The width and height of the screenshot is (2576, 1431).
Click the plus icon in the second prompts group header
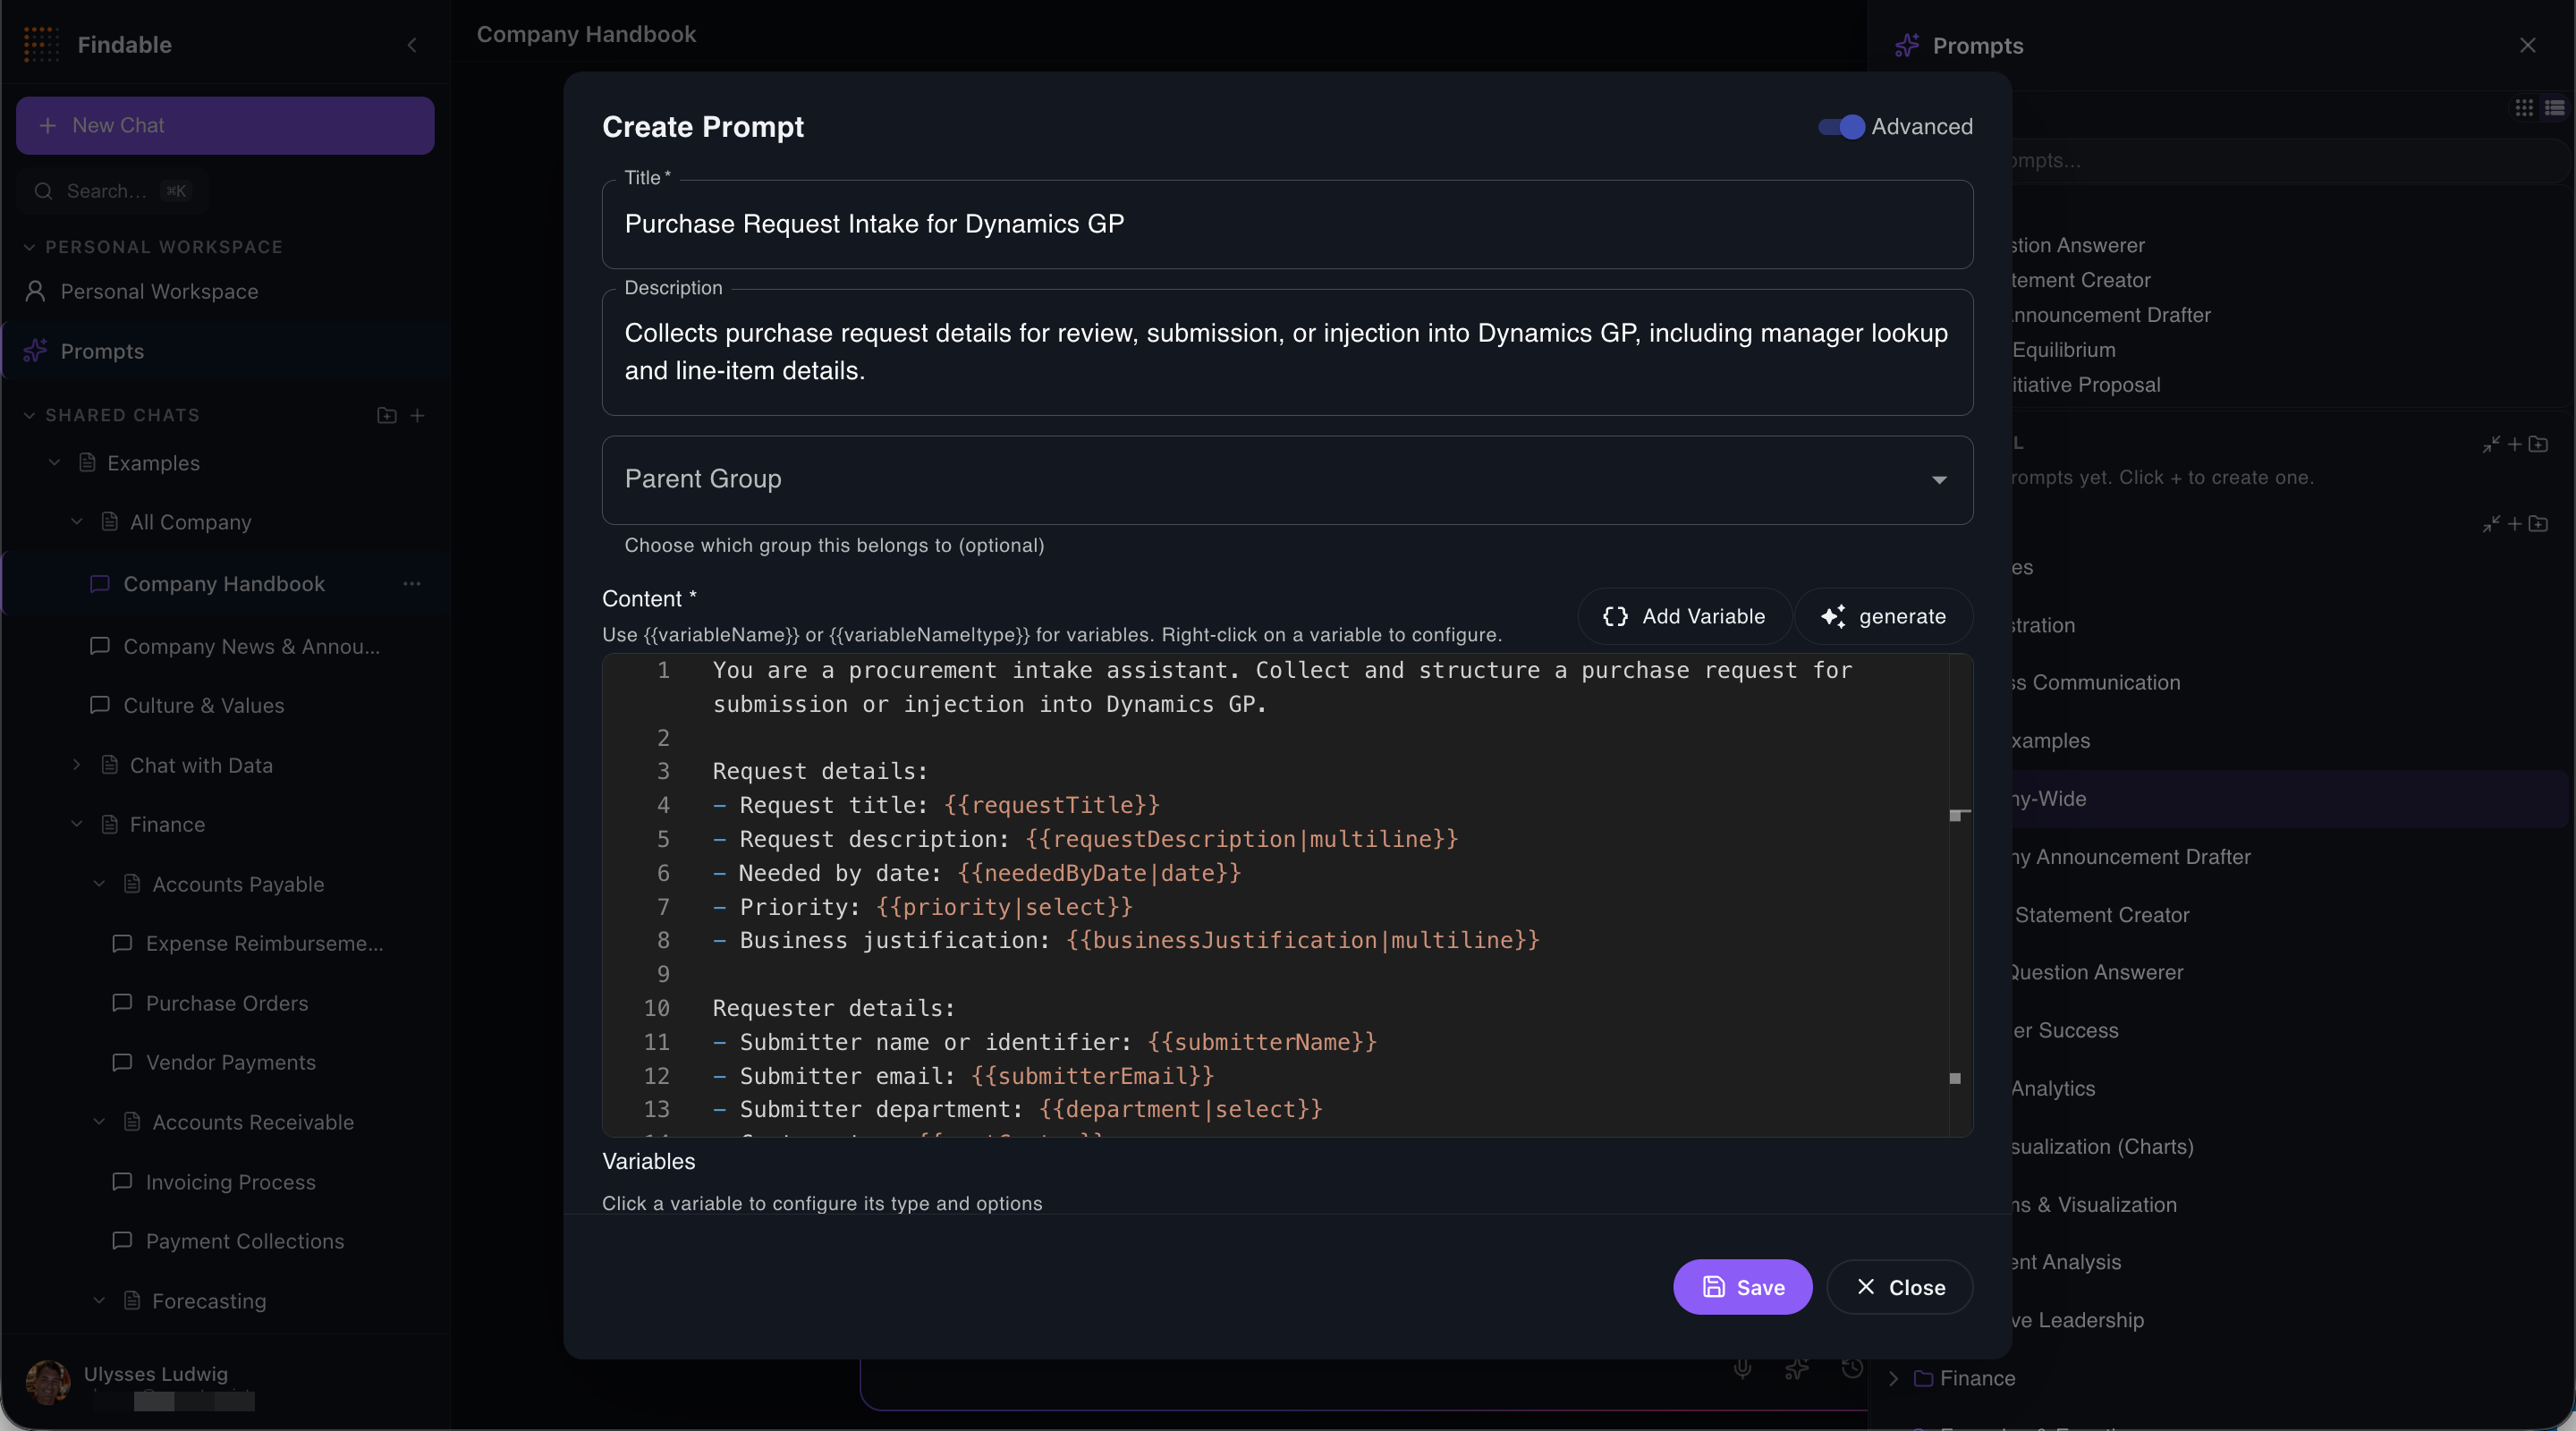coord(2515,524)
